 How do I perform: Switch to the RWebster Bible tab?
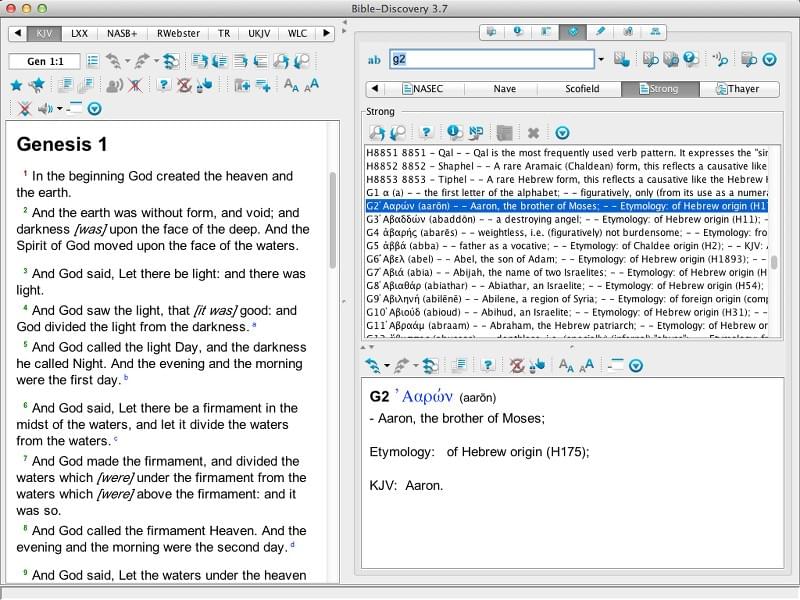[178, 34]
